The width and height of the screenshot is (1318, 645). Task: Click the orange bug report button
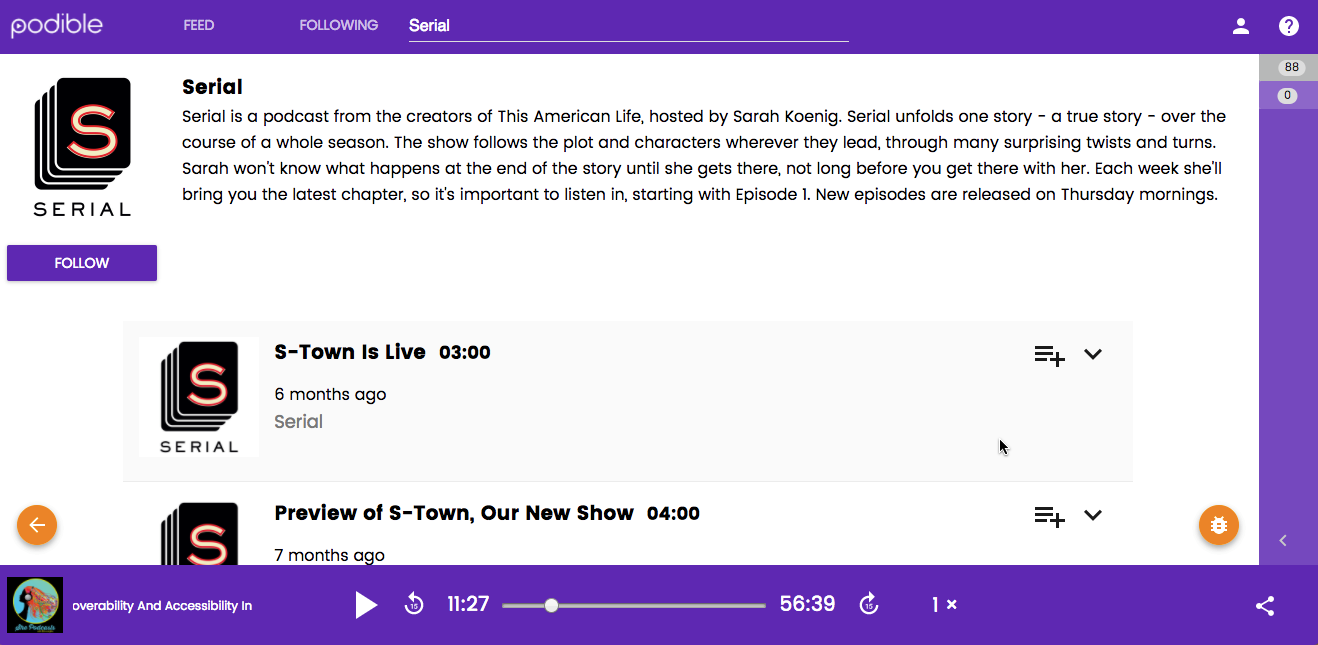1219,524
